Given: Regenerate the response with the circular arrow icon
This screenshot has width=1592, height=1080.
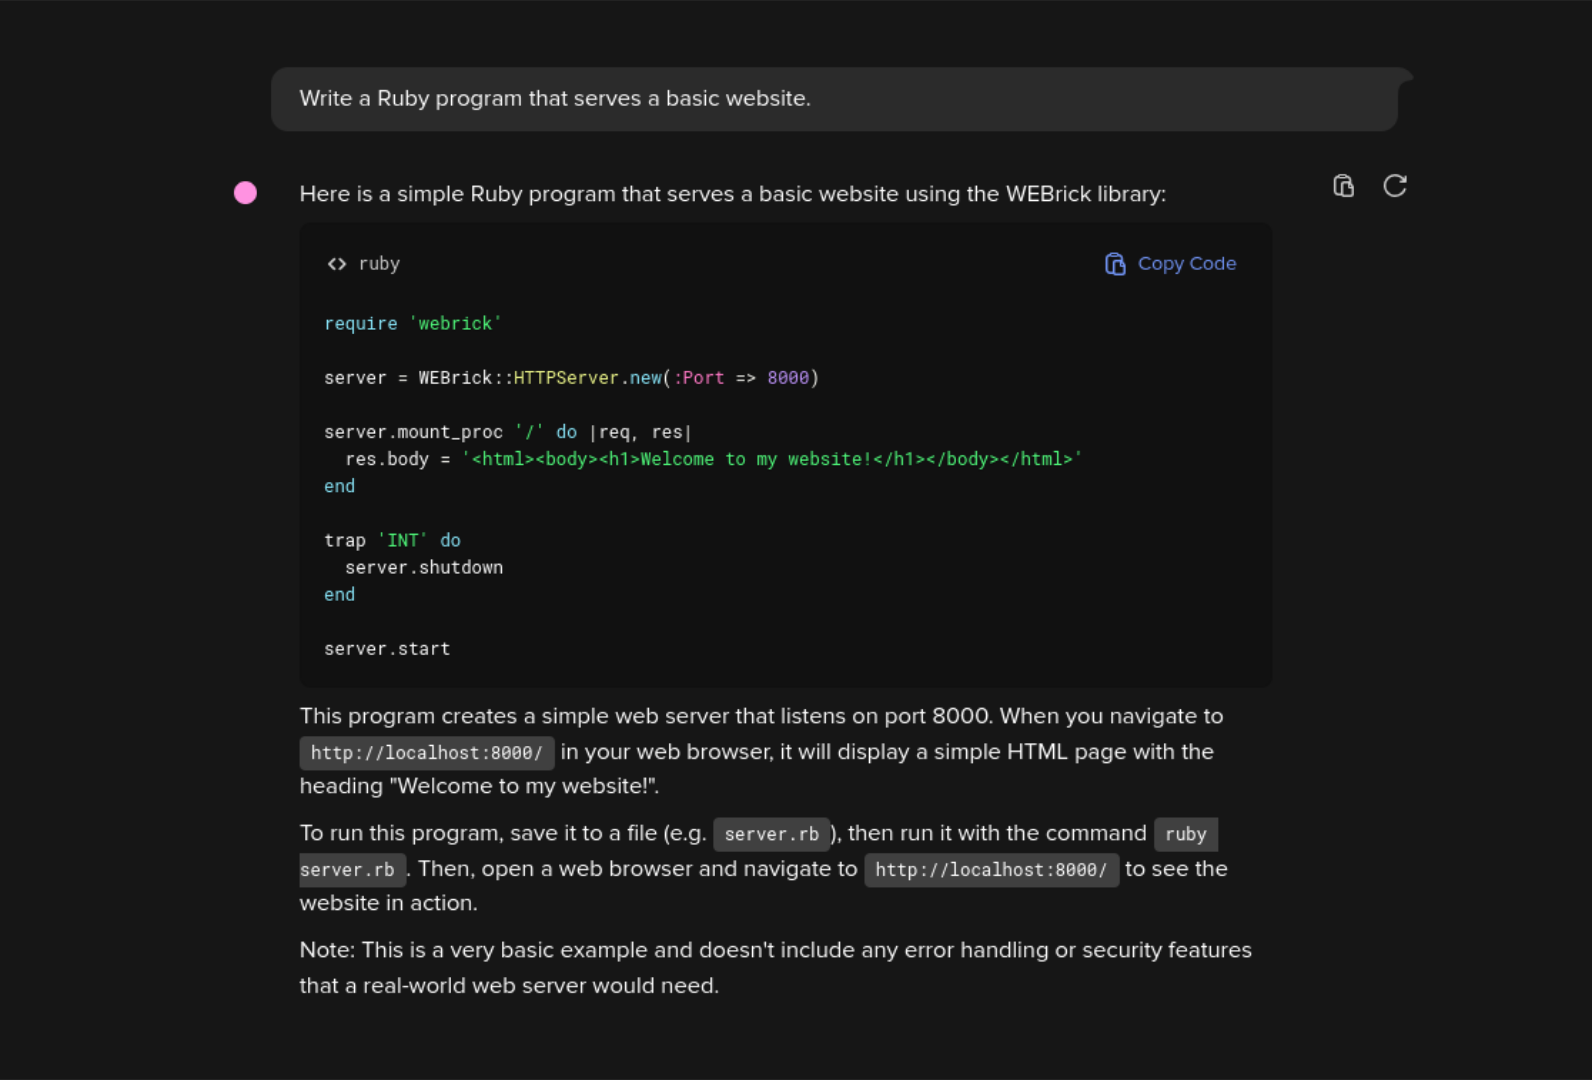Looking at the screenshot, I should click(x=1395, y=186).
